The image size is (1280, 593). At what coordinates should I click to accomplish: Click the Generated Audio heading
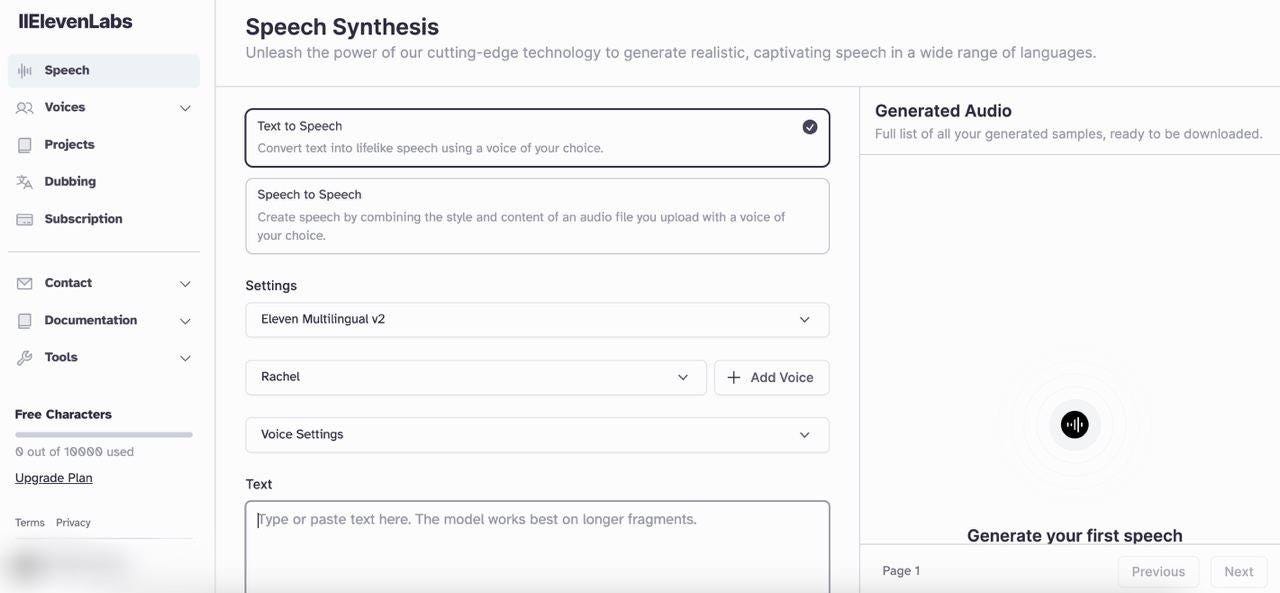tap(943, 111)
